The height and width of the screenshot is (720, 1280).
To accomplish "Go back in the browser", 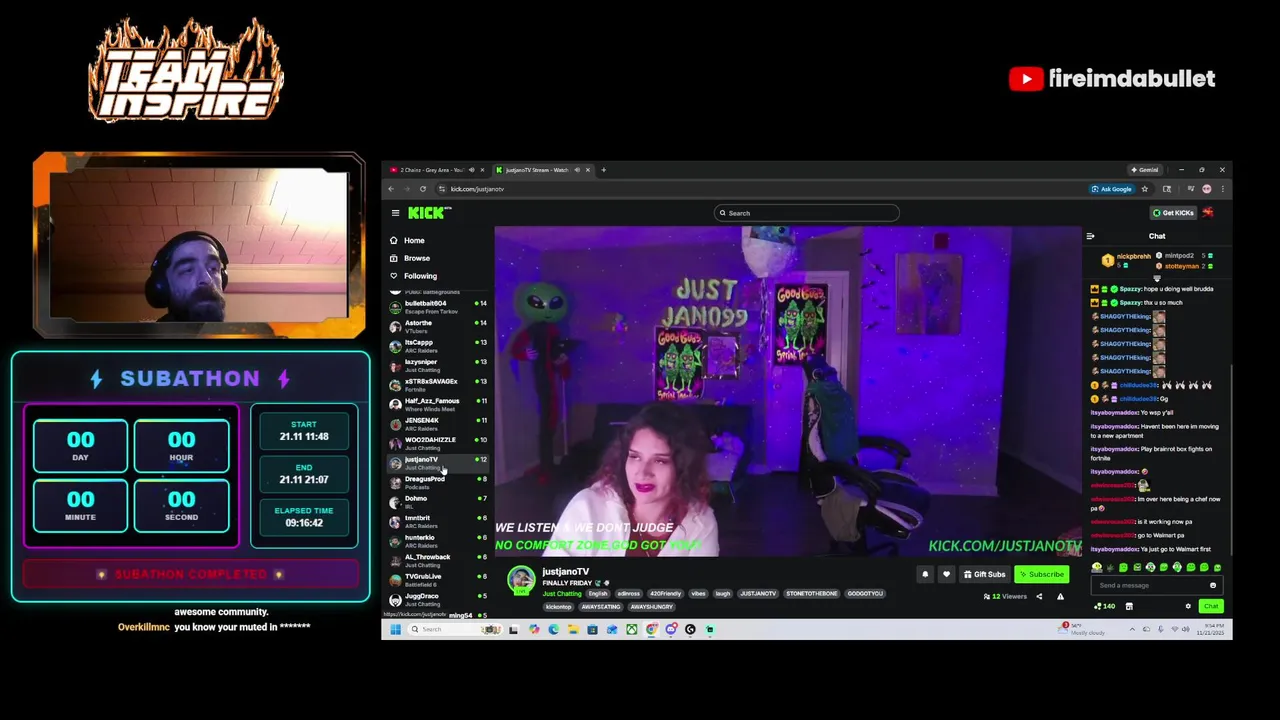I will (391, 189).
